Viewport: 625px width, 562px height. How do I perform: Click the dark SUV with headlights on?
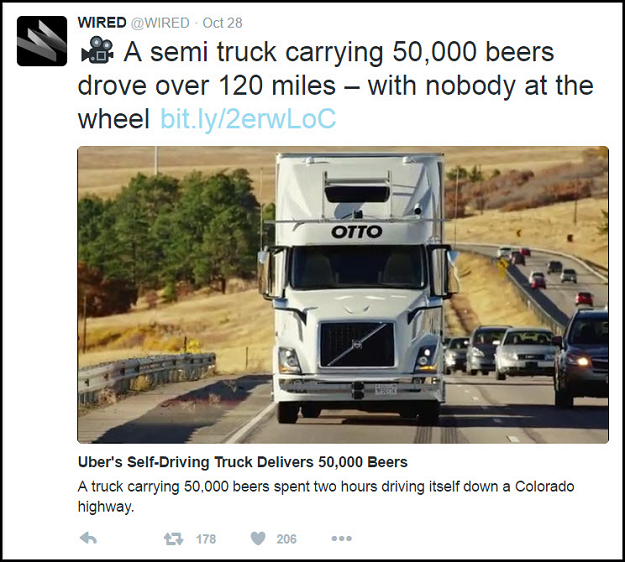point(583,355)
